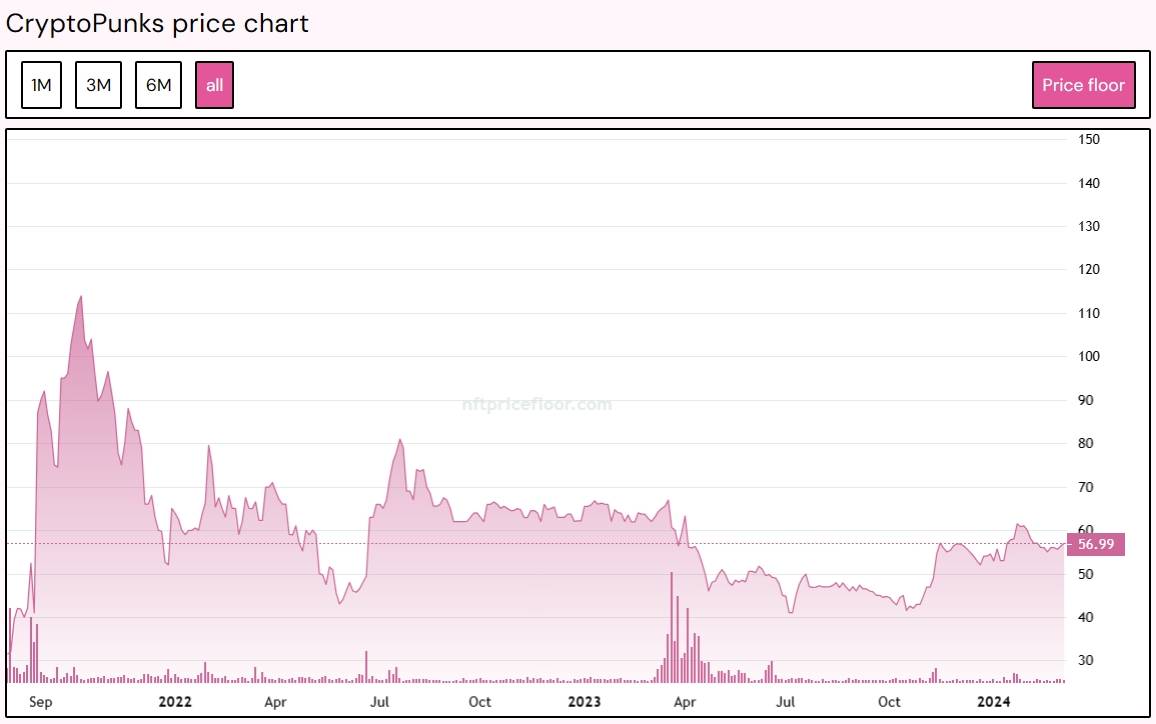The image size is (1156, 724).
Task: Click the 30 price axis label
Action: pos(1085,661)
